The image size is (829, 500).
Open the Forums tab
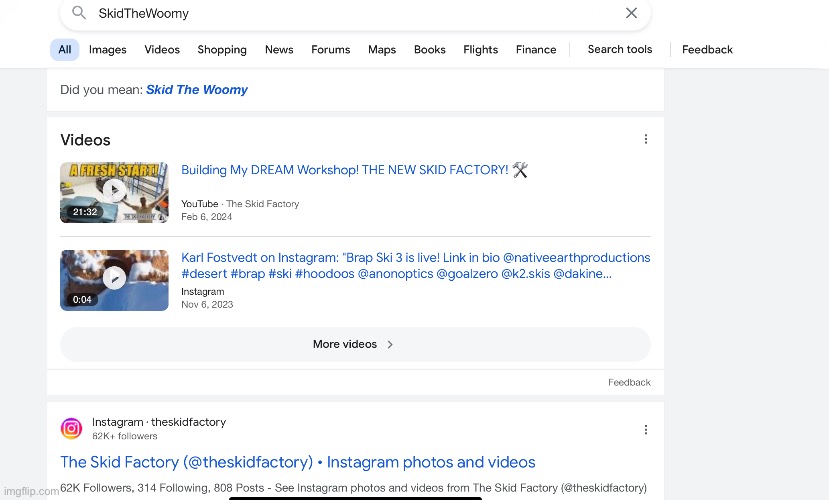tap(330, 49)
